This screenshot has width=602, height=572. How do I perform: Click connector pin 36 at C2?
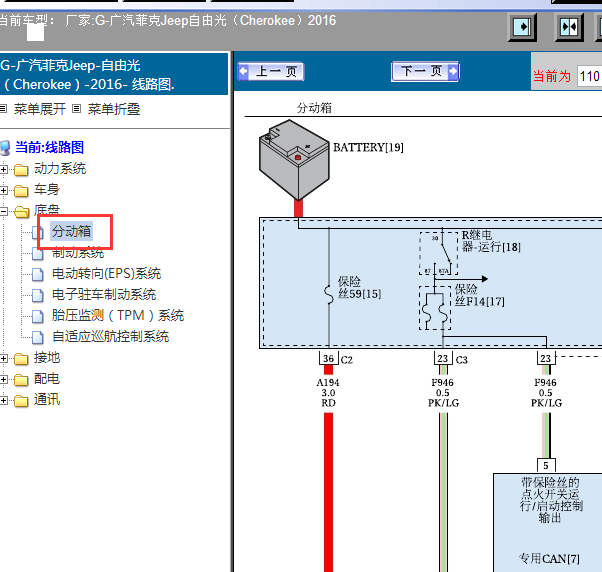pos(328,359)
